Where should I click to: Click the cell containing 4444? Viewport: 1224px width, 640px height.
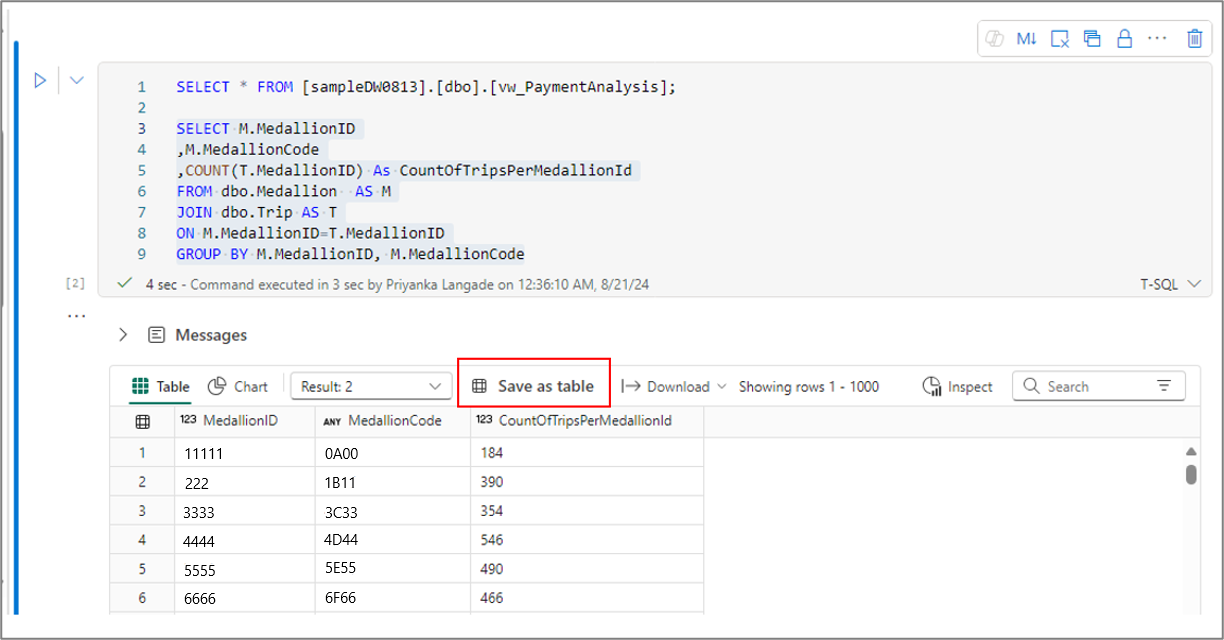pyautogui.click(x=244, y=540)
